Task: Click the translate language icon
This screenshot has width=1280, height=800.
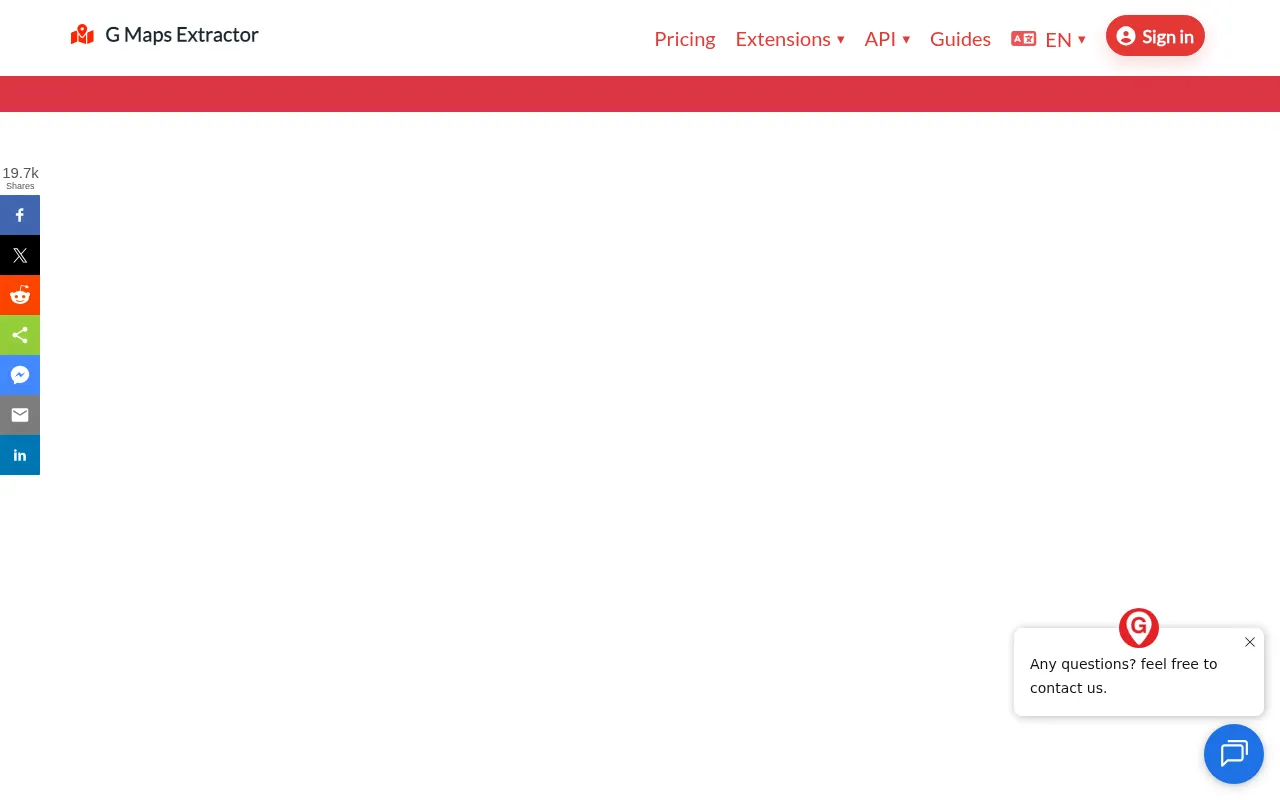Action: (x=1023, y=39)
